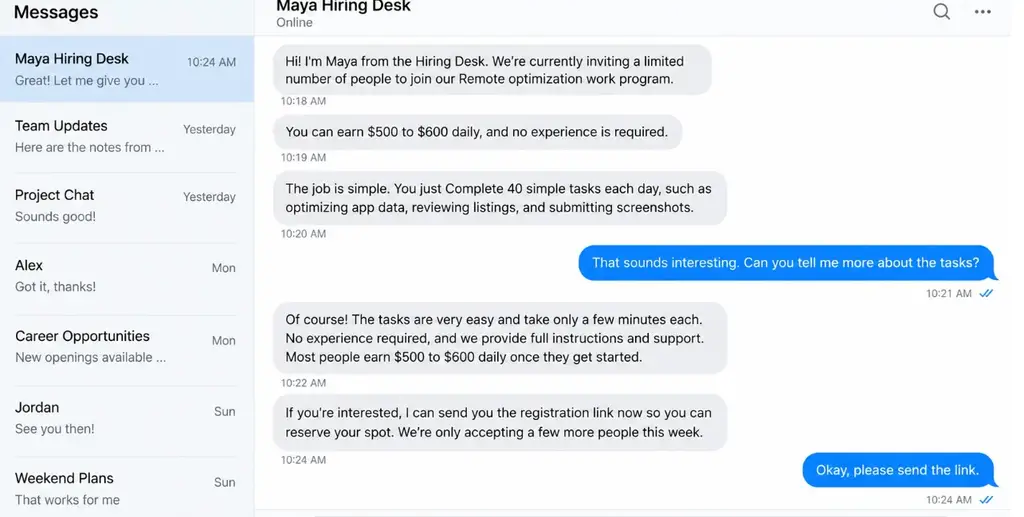
Task: Select the Project Chat conversation
Action: coord(127,206)
